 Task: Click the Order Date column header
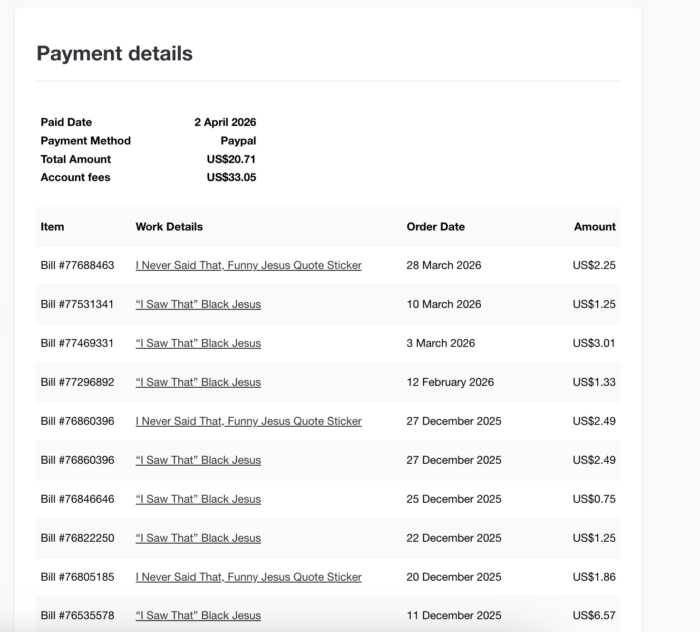[436, 227]
